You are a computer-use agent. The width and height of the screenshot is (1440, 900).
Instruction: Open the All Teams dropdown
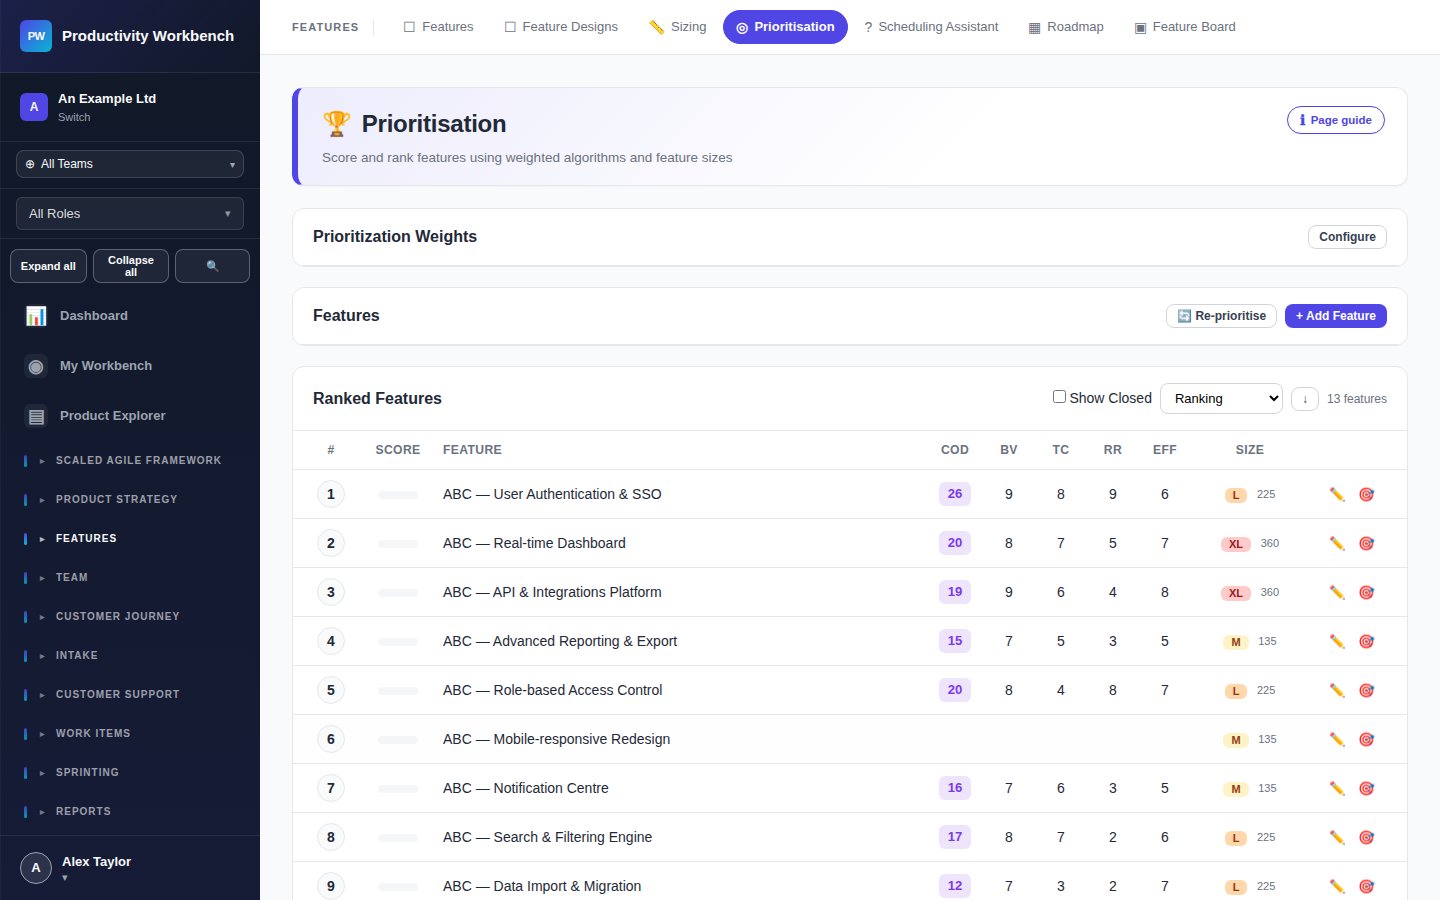[130, 164]
